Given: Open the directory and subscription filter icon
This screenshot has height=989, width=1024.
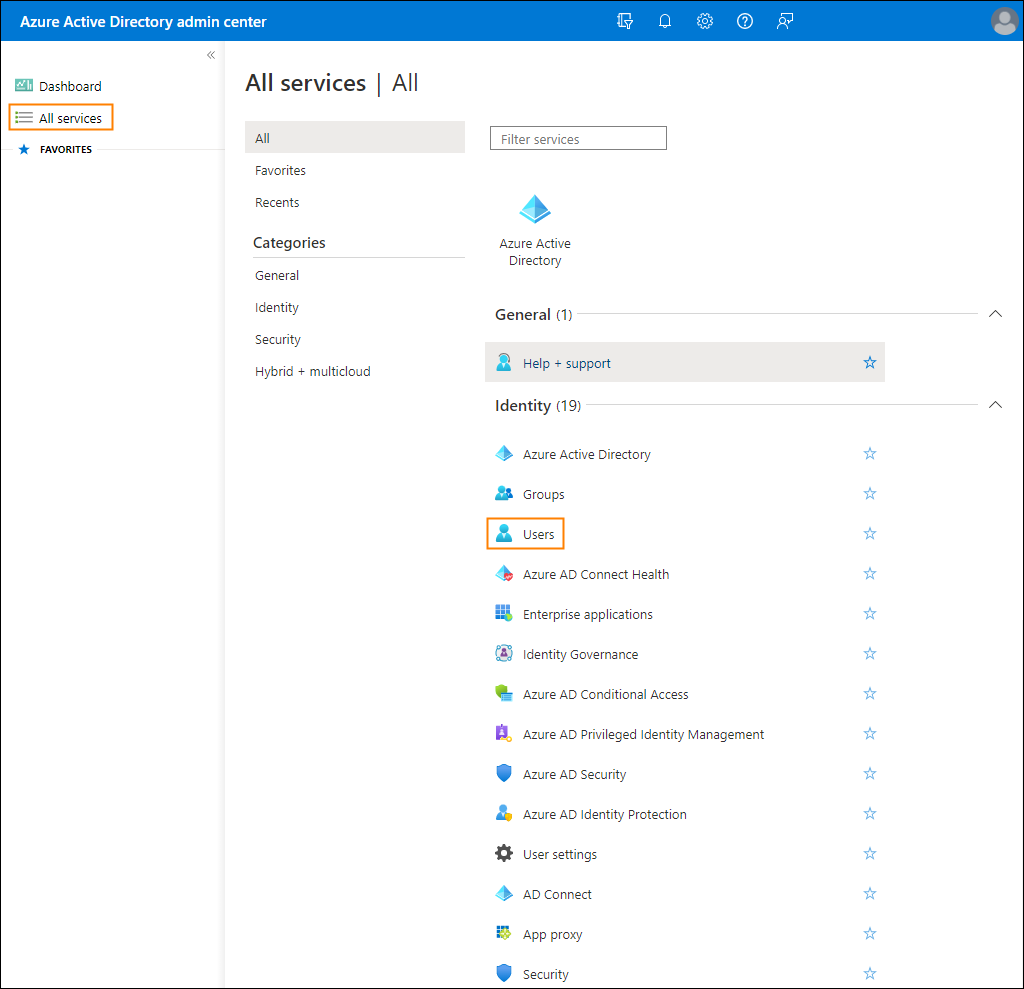Looking at the screenshot, I should coord(624,22).
